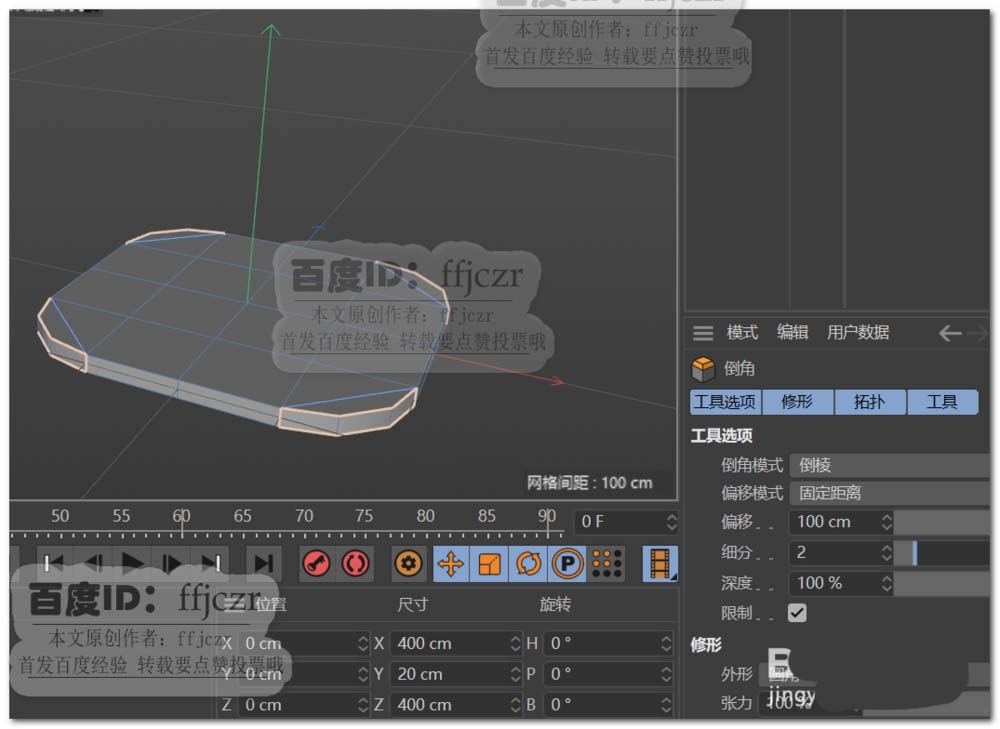Viewport: 1000px width, 729px height.
Task: Click the 深度 slider track
Action: click(942, 583)
